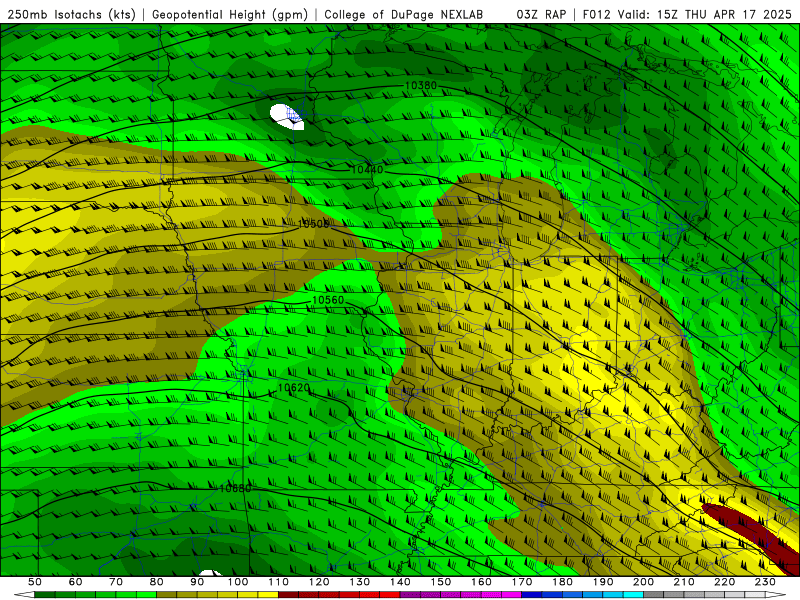Click the 100 value on the color scale
This screenshot has height=600, width=800.
pyautogui.click(x=238, y=582)
